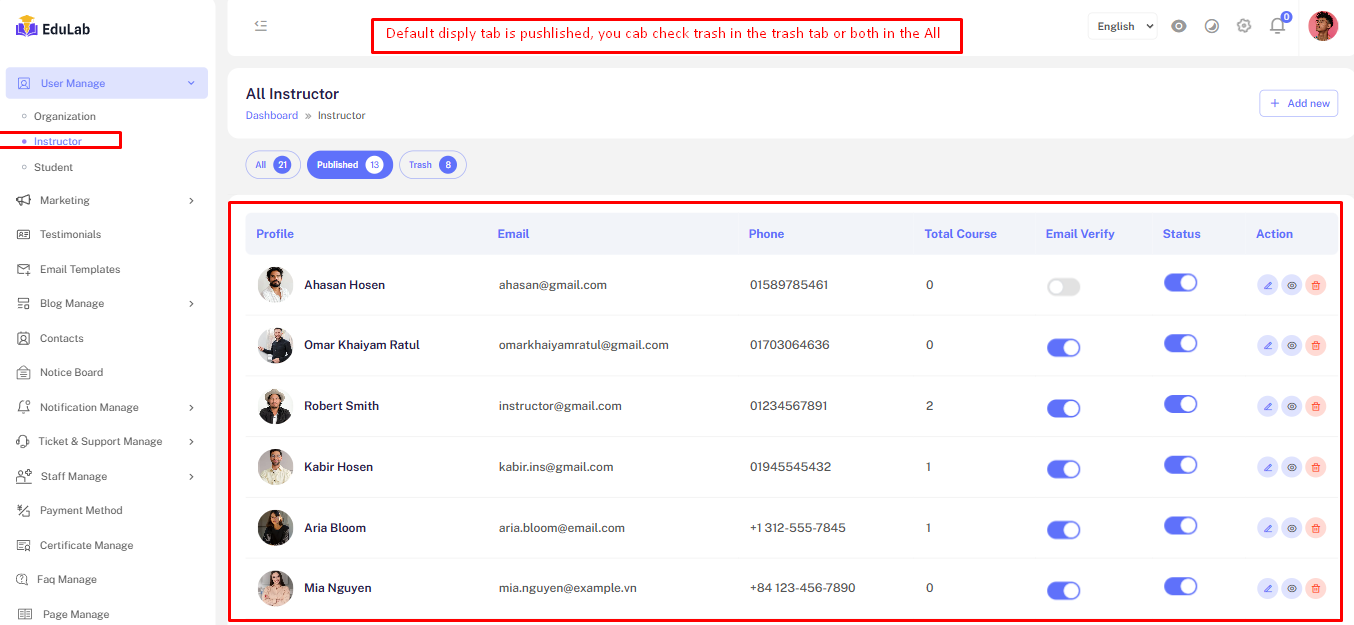The image size is (1354, 625).
Task: Click the delete icon for Mia Nguyen
Action: pos(1315,589)
